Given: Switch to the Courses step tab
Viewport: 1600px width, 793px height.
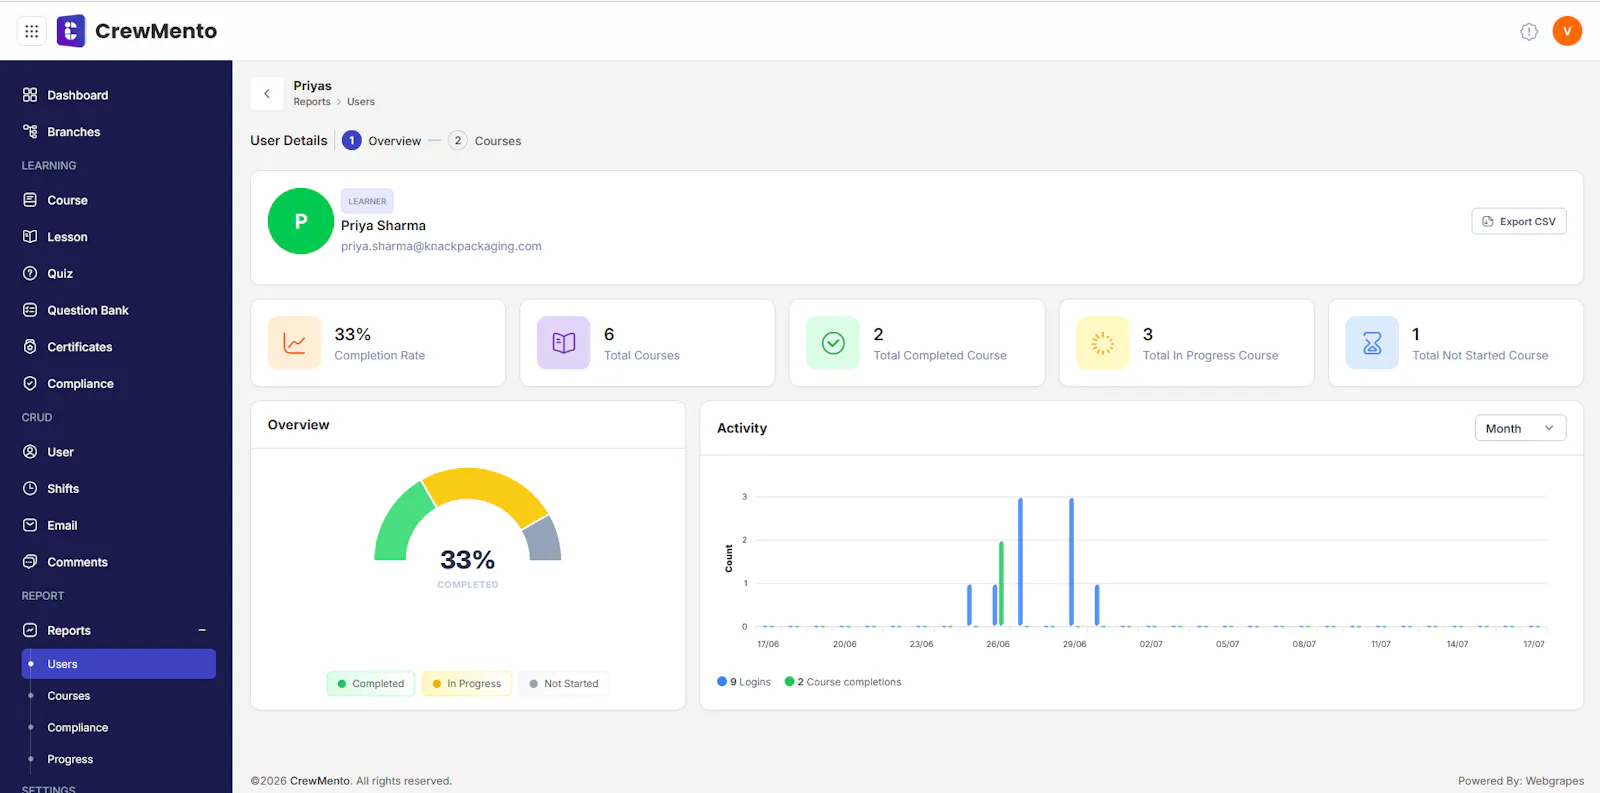Looking at the screenshot, I should click(x=485, y=141).
